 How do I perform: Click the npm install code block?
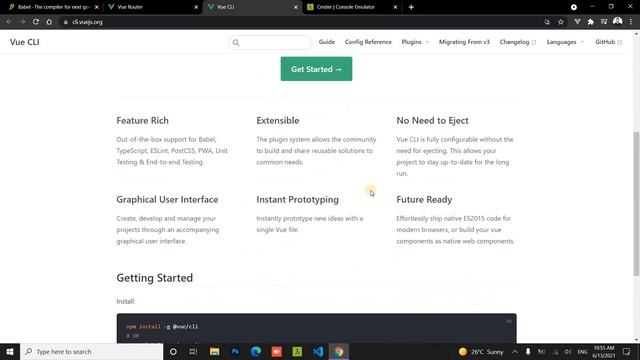point(316,329)
